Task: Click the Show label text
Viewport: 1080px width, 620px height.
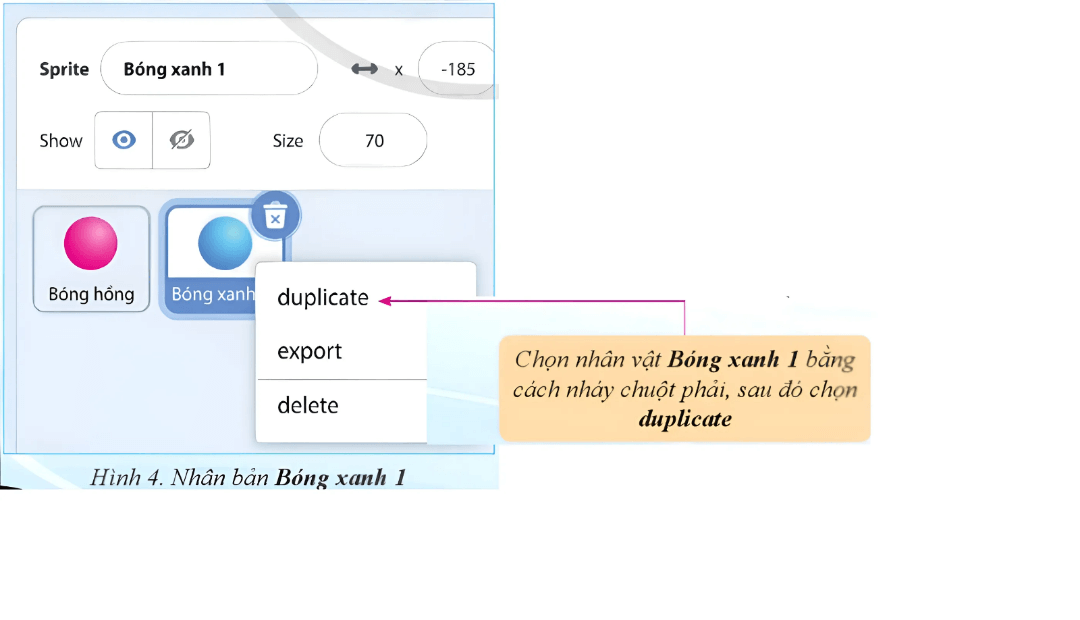Action: click(x=61, y=141)
